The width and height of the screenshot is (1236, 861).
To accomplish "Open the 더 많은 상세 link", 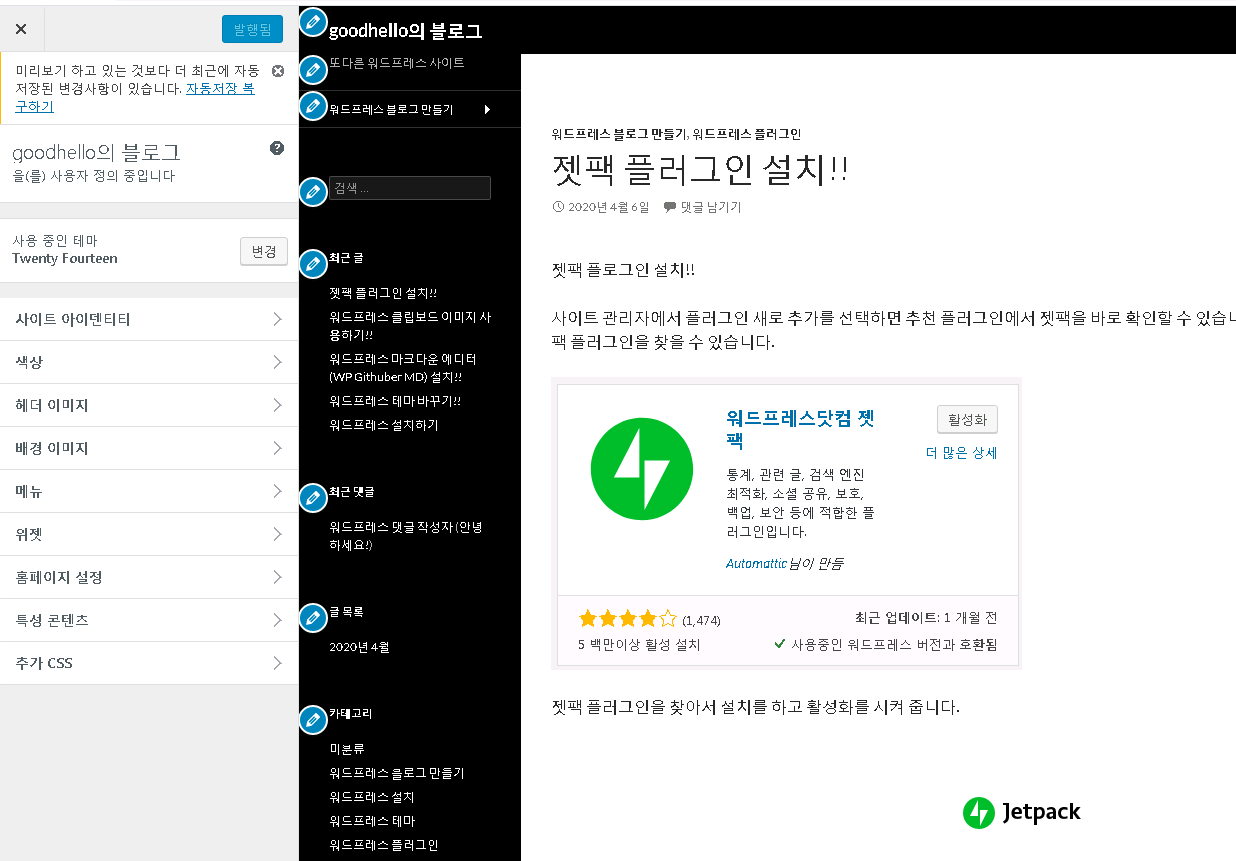I will (961, 452).
